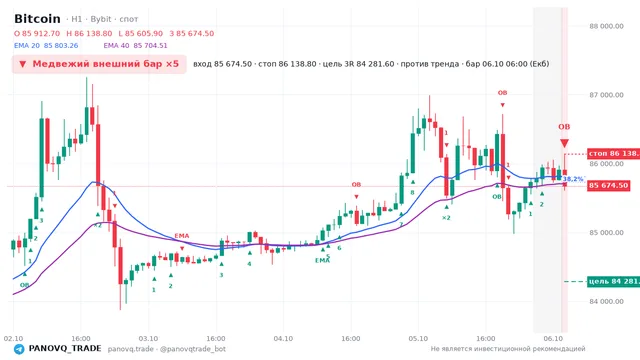Screen dimensions: 640x360
Task: Click the 05.10 date axis label
Action: [418, 339]
